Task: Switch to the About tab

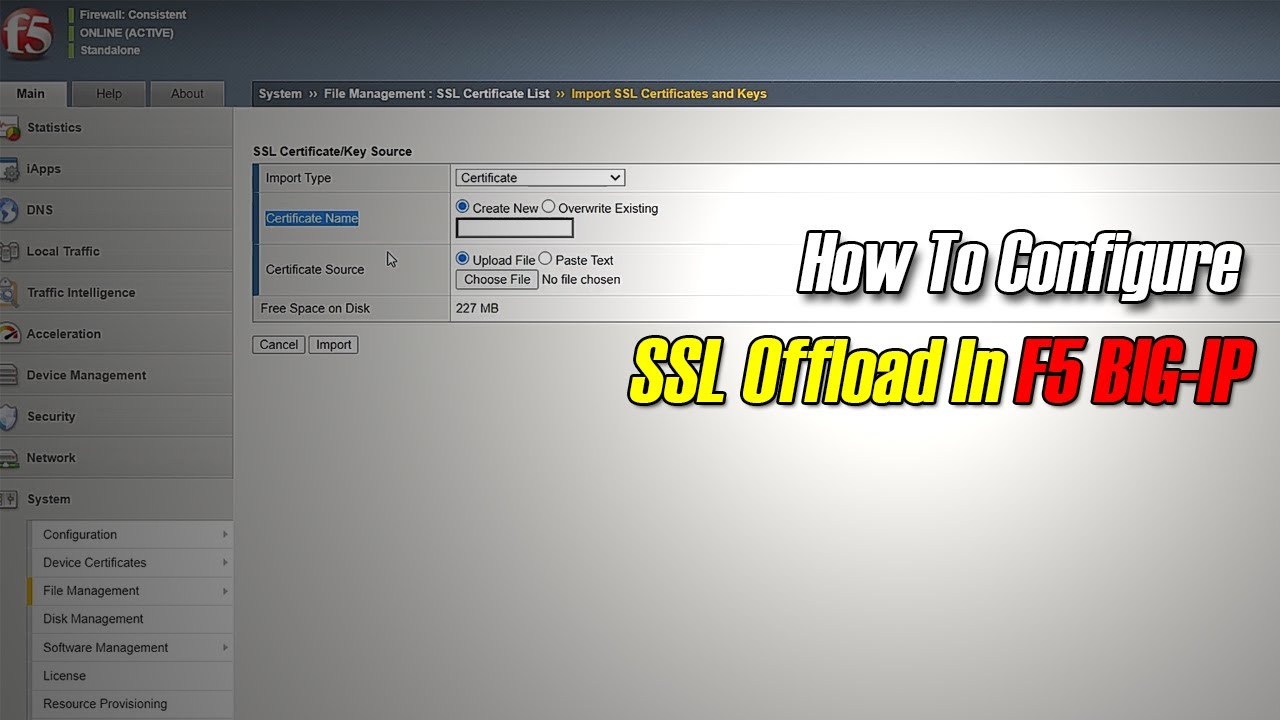Action: [187, 94]
